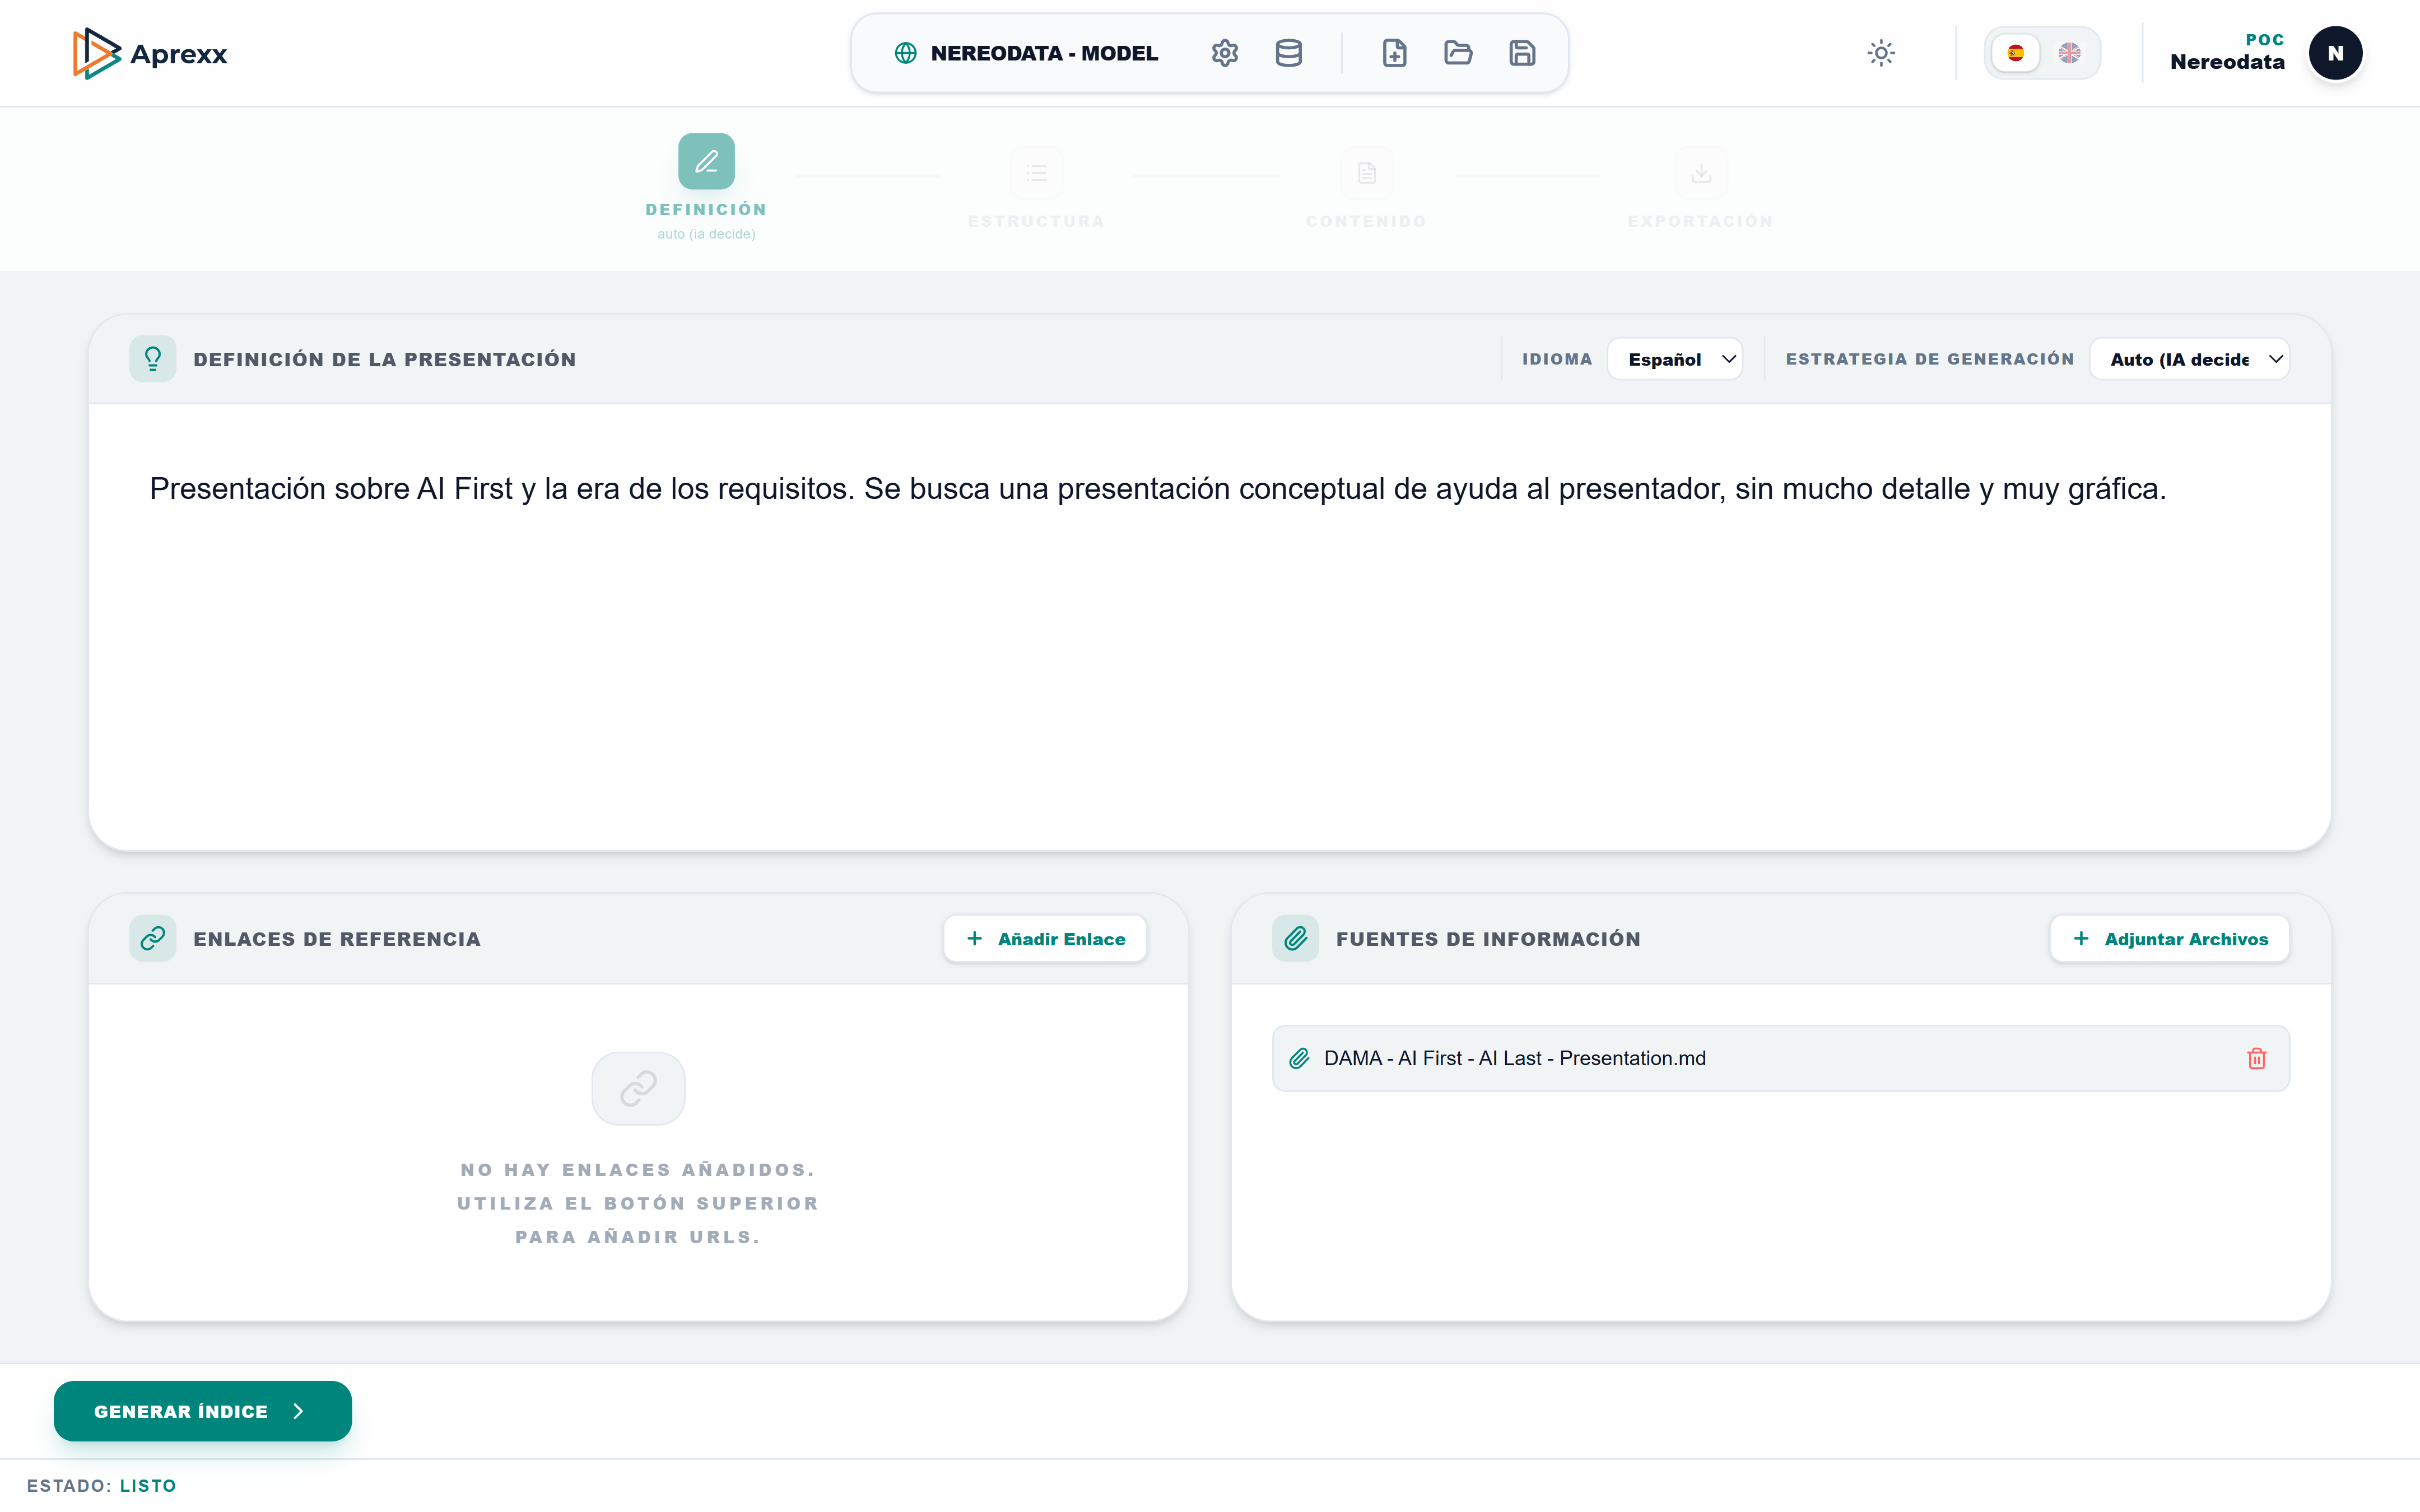Click the globe icon beside NEREODATA - MODEL
Viewport: 2420px width, 1512px height.
(905, 53)
